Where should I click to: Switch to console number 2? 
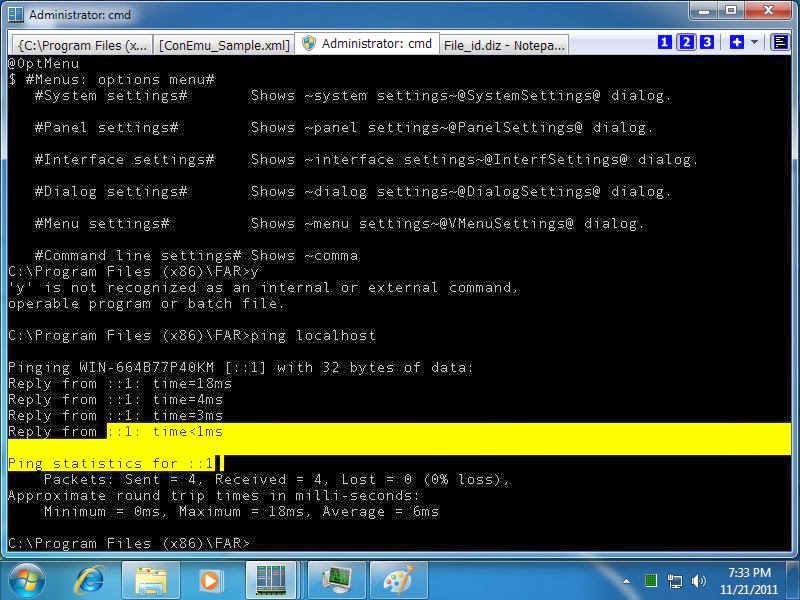[x=686, y=43]
